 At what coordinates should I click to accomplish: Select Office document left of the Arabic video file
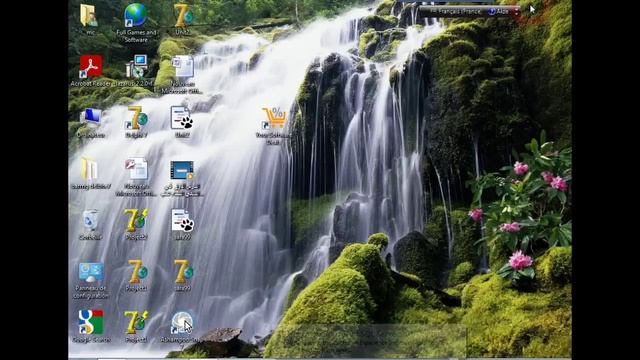point(137,169)
